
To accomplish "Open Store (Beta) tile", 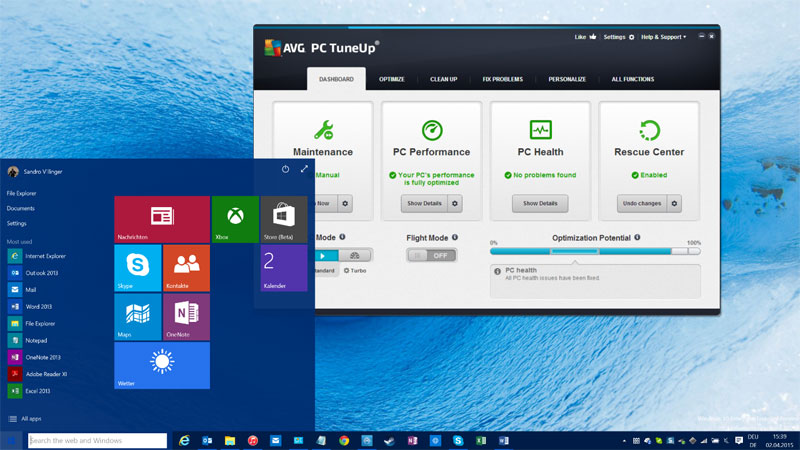I will point(284,219).
